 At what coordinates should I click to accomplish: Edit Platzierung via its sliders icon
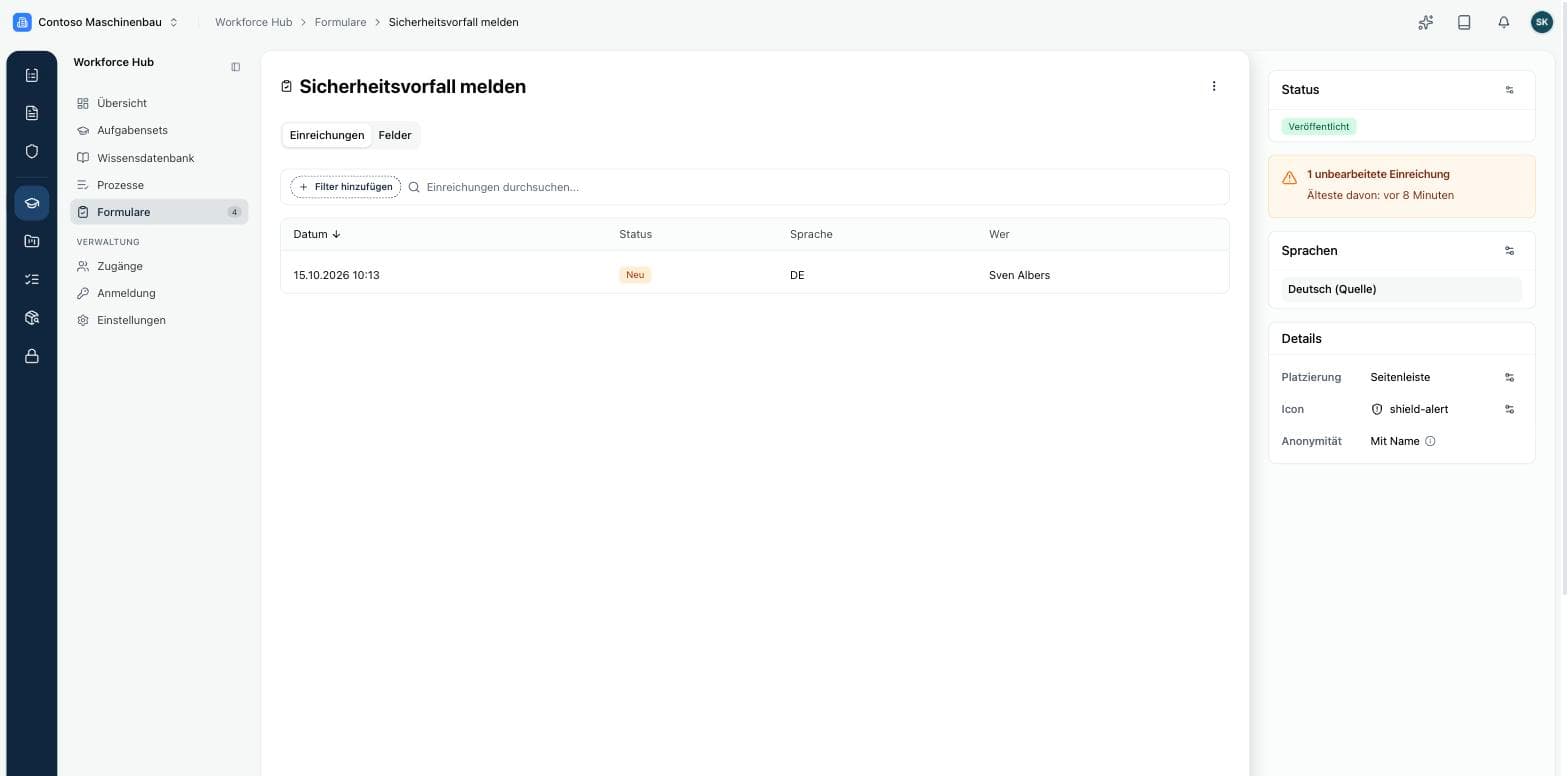coord(1509,378)
